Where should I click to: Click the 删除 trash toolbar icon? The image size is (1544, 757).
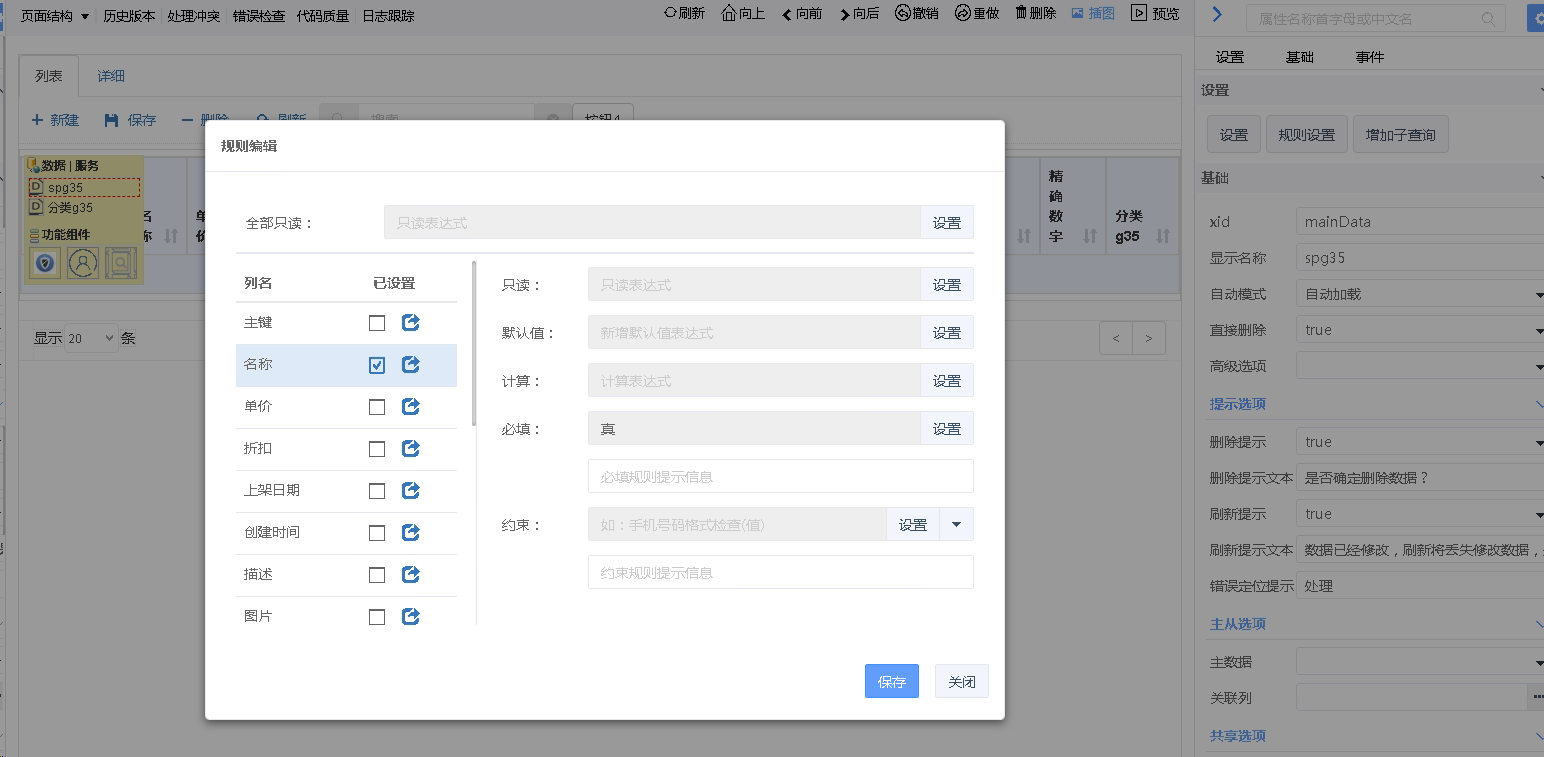1021,14
